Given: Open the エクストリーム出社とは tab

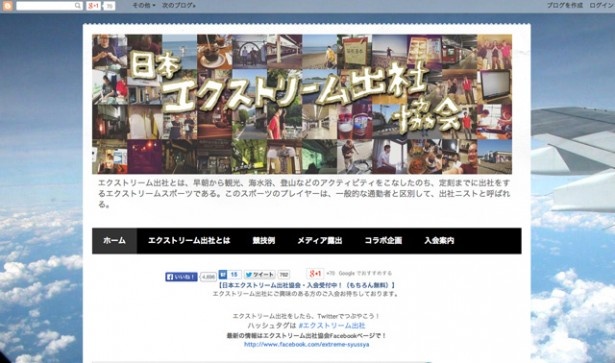Looking at the screenshot, I should 189,241.
